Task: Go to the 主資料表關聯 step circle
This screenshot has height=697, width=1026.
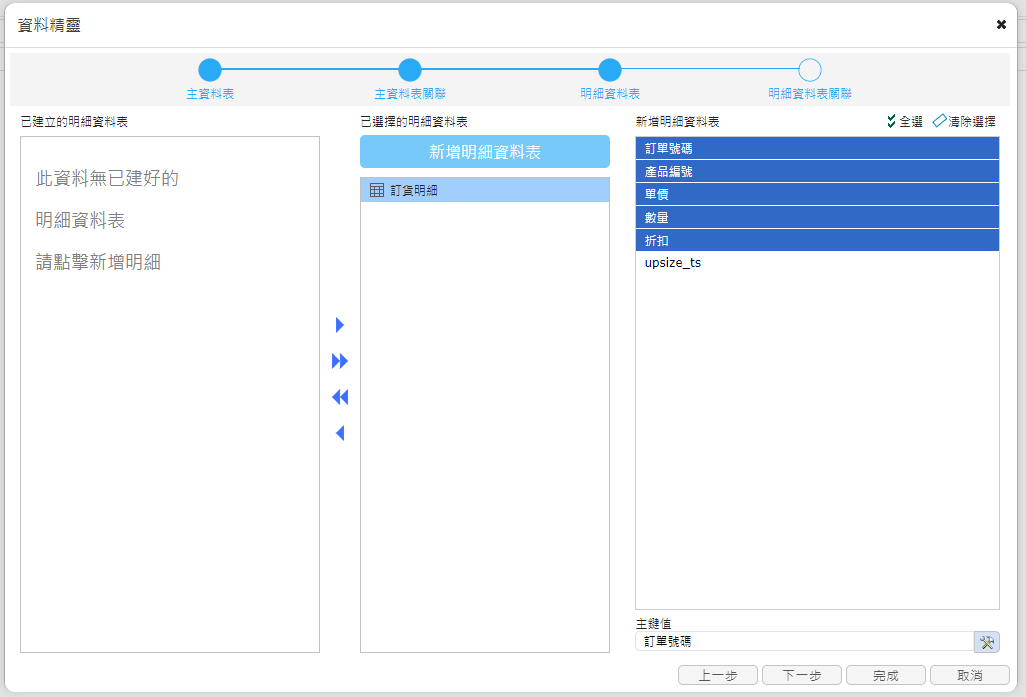Action: pyautogui.click(x=410, y=69)
